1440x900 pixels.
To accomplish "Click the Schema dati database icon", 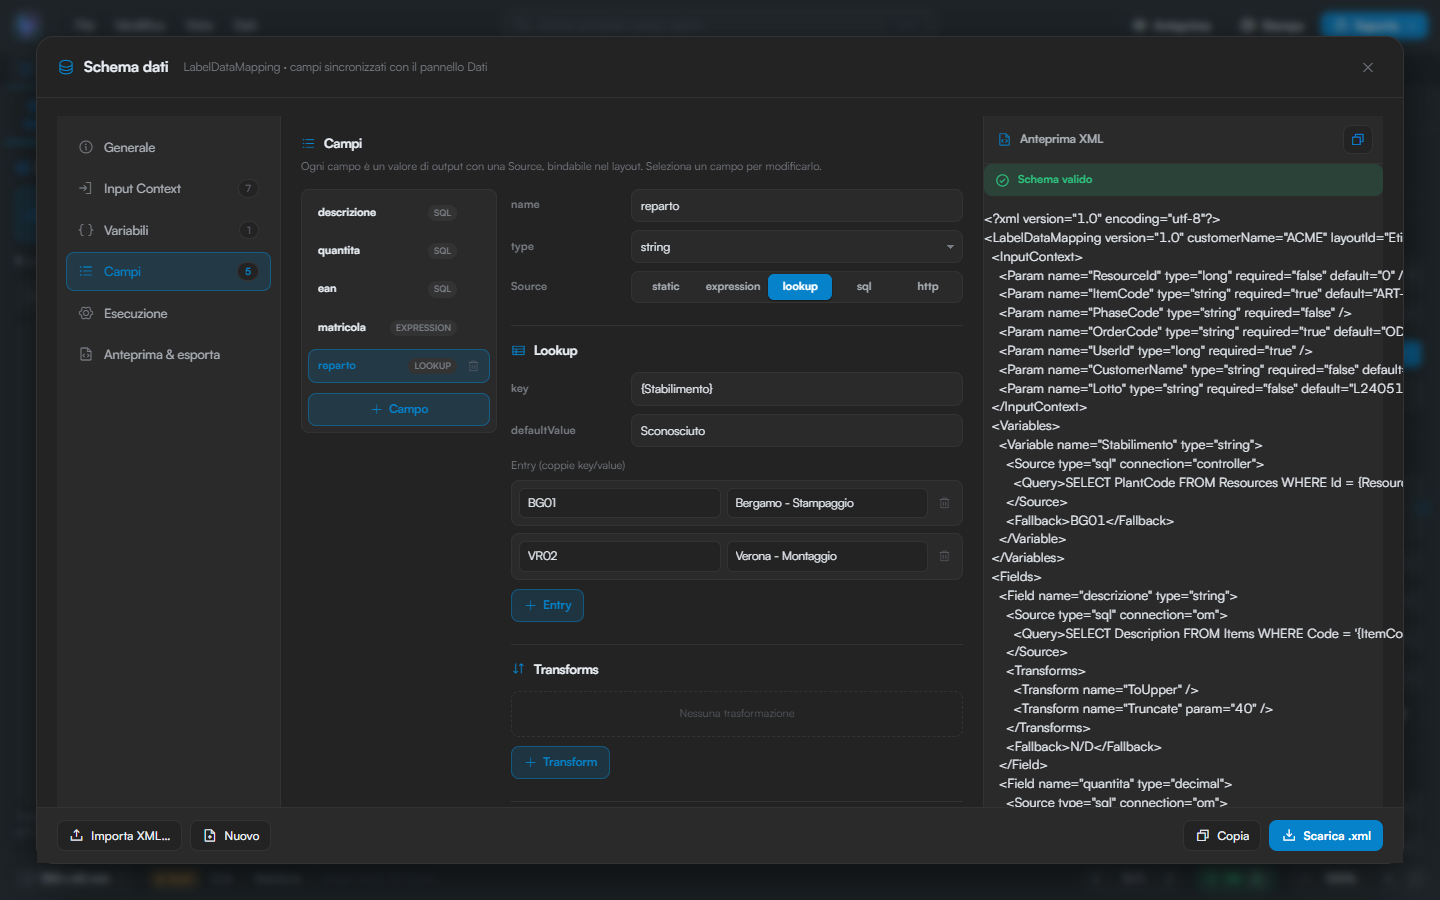I will pyautogui.click(x=66, y=67).
